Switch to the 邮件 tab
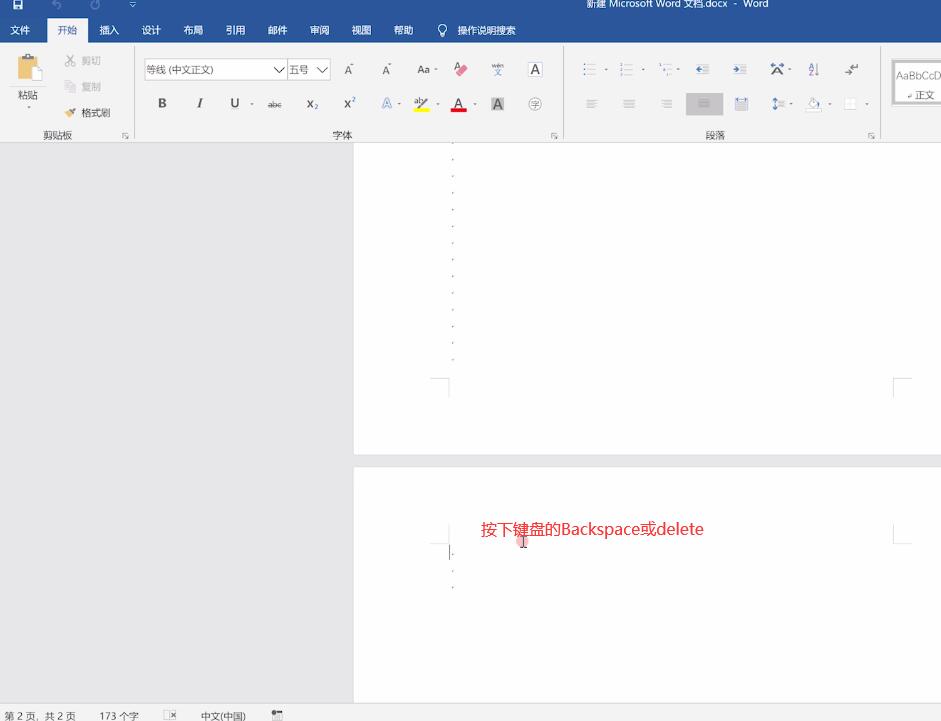941x721 pixels. [277, 30]
